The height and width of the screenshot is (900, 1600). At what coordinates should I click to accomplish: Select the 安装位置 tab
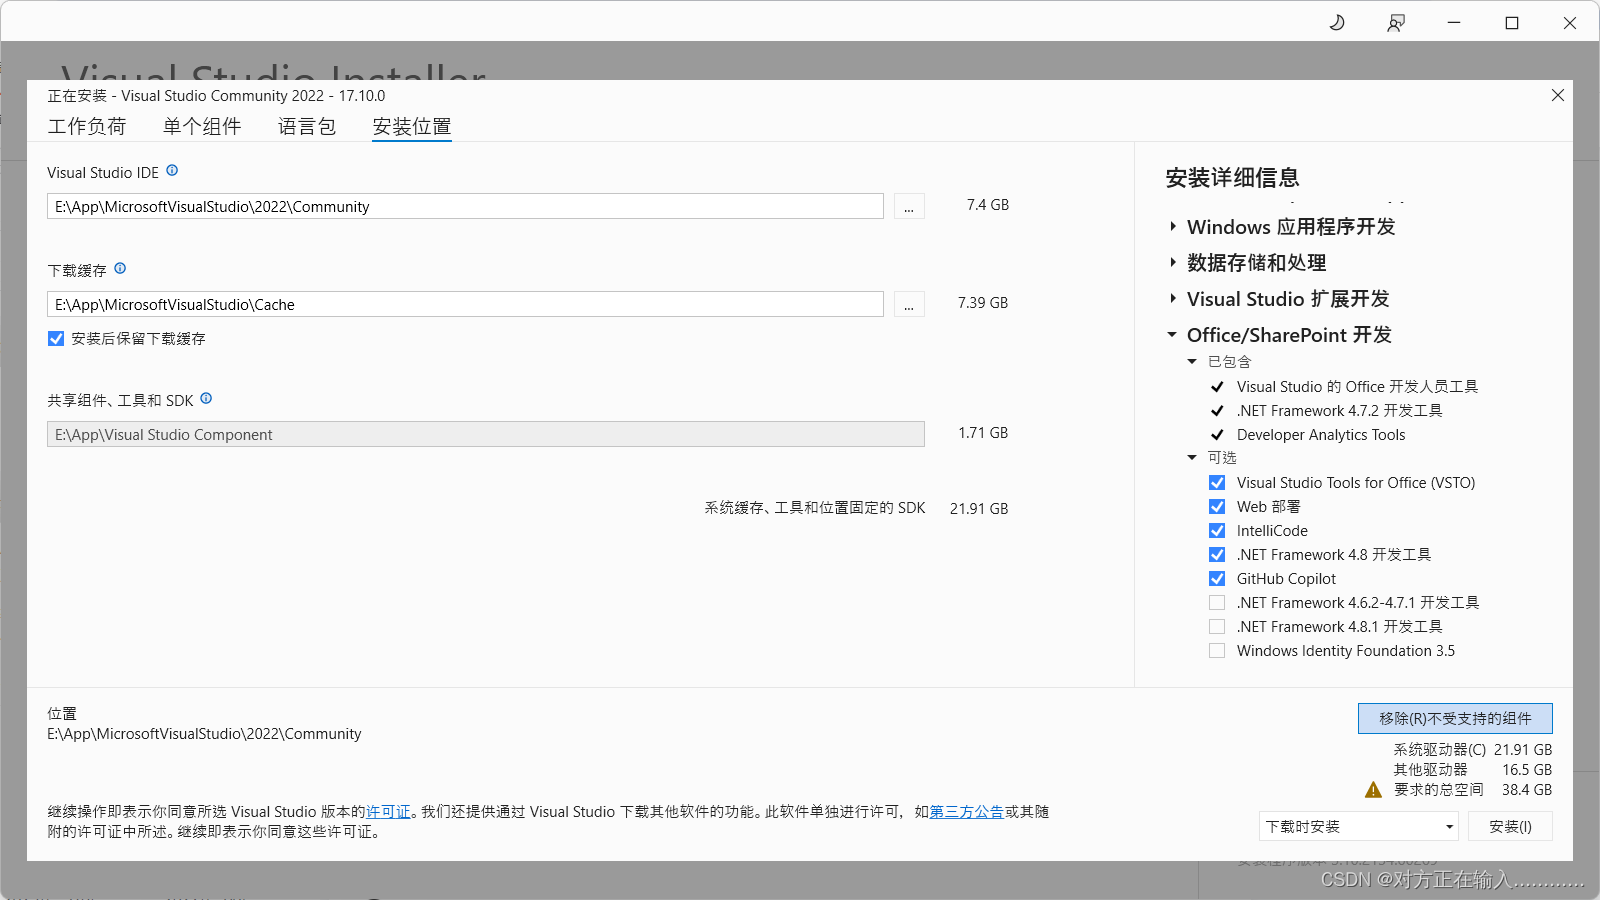coord(412,127)
